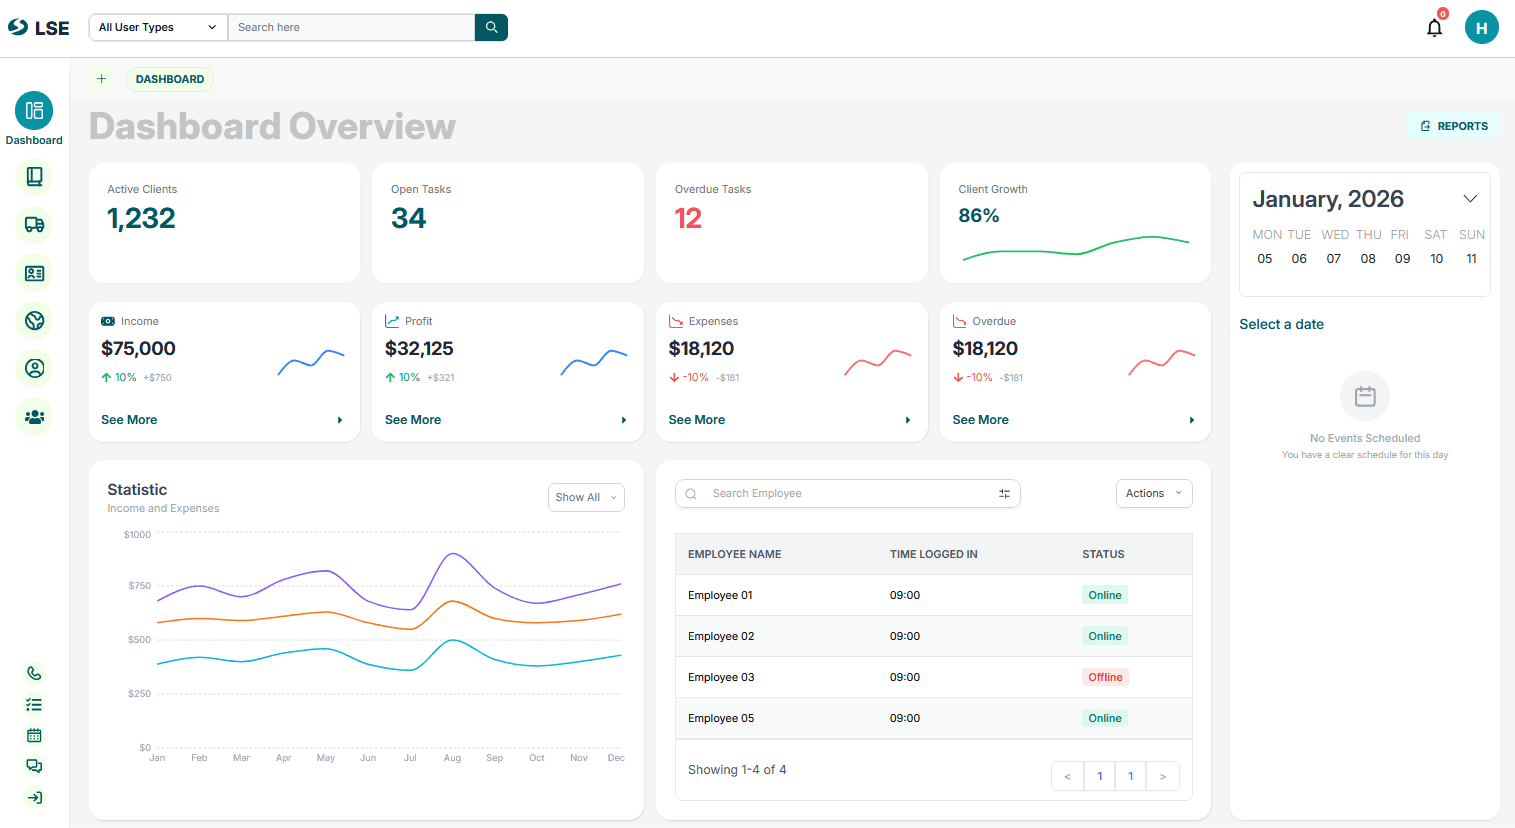The height and width of the screenshot is (828, 1515).
Task: Click the Employee 05 name cell
Action: [x=721, y=718]
